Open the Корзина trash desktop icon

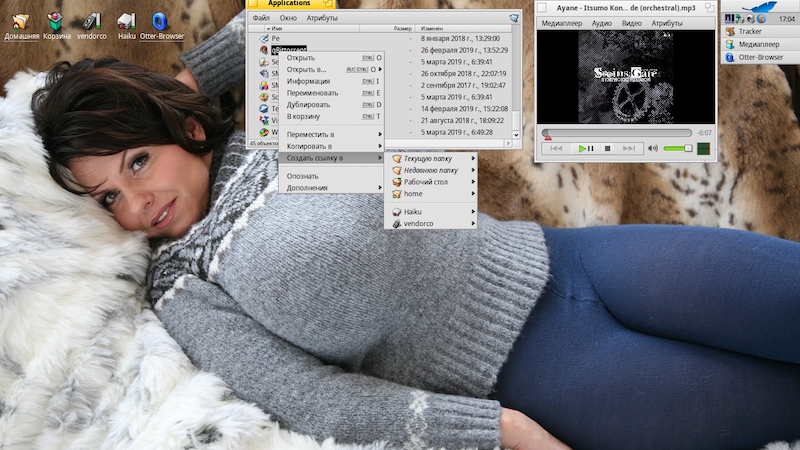coord(57,20)
